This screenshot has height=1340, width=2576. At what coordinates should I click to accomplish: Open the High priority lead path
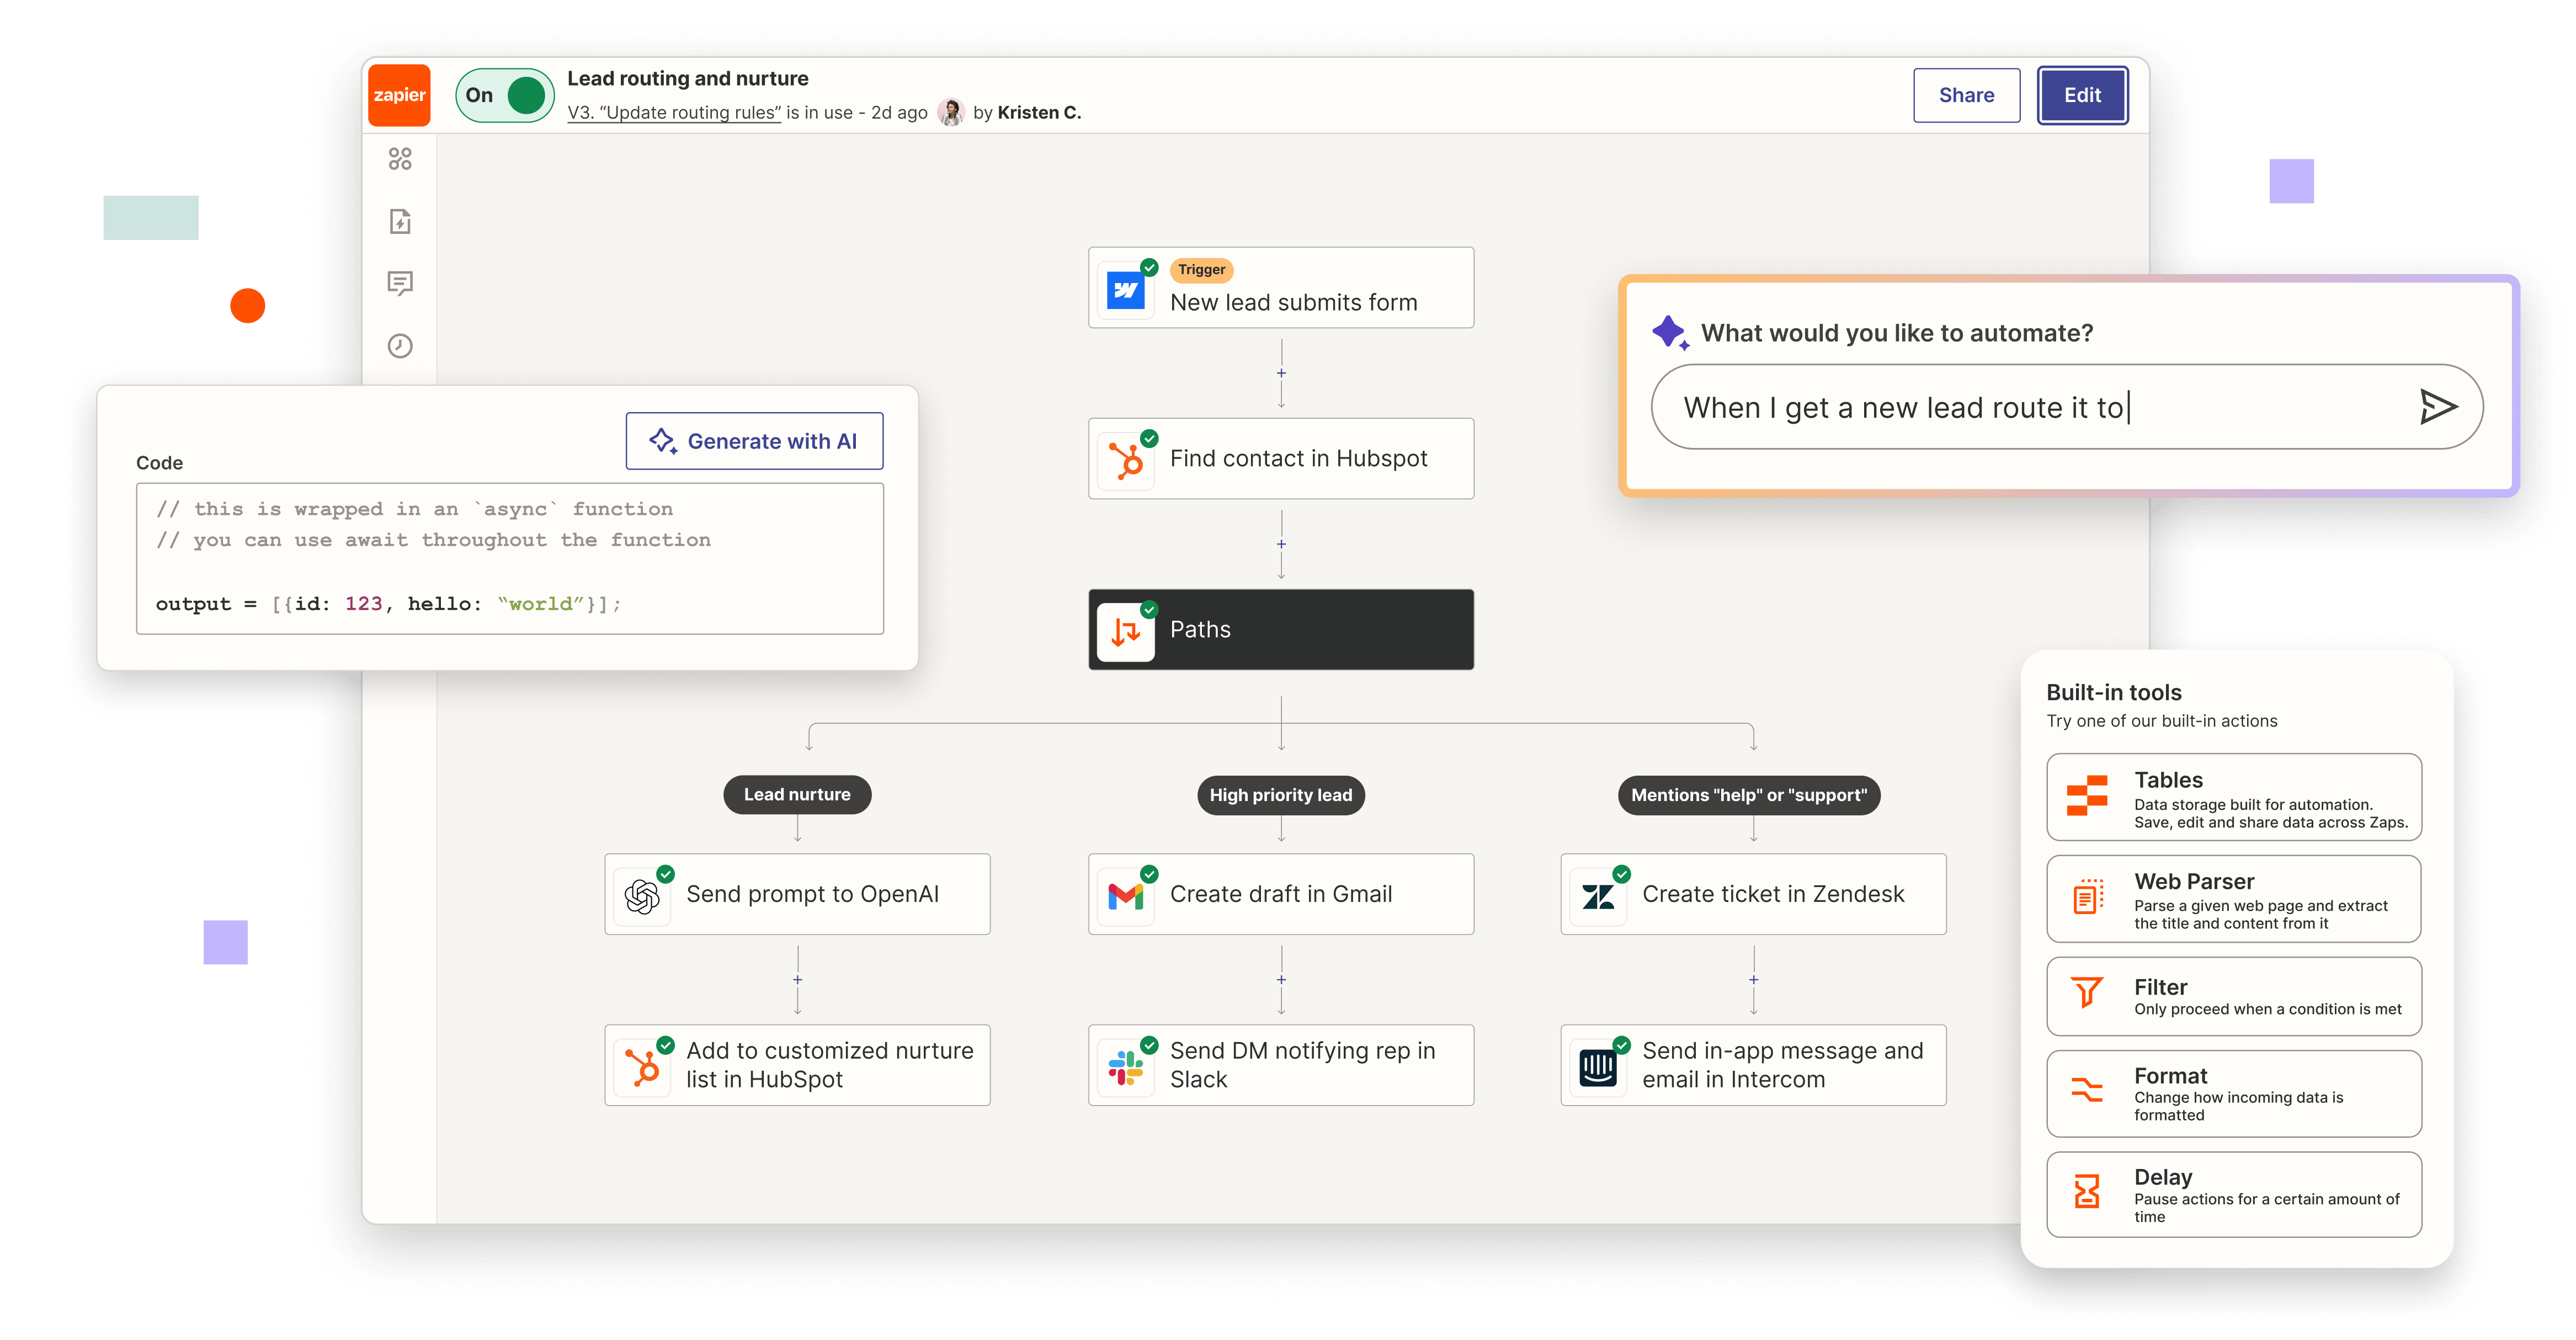1281,796
